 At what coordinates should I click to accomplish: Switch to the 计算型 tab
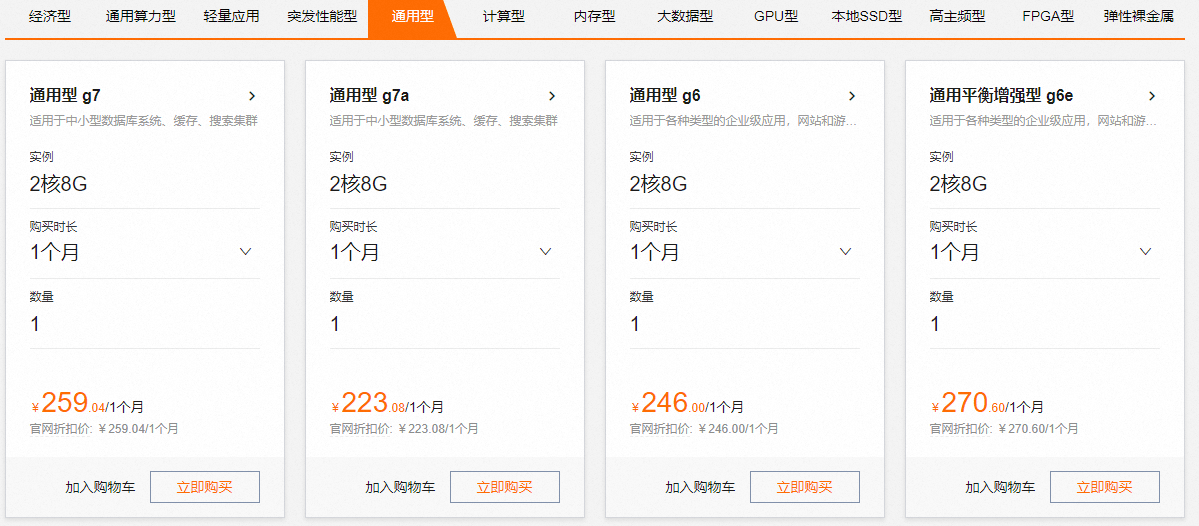[x=504, y=16]
